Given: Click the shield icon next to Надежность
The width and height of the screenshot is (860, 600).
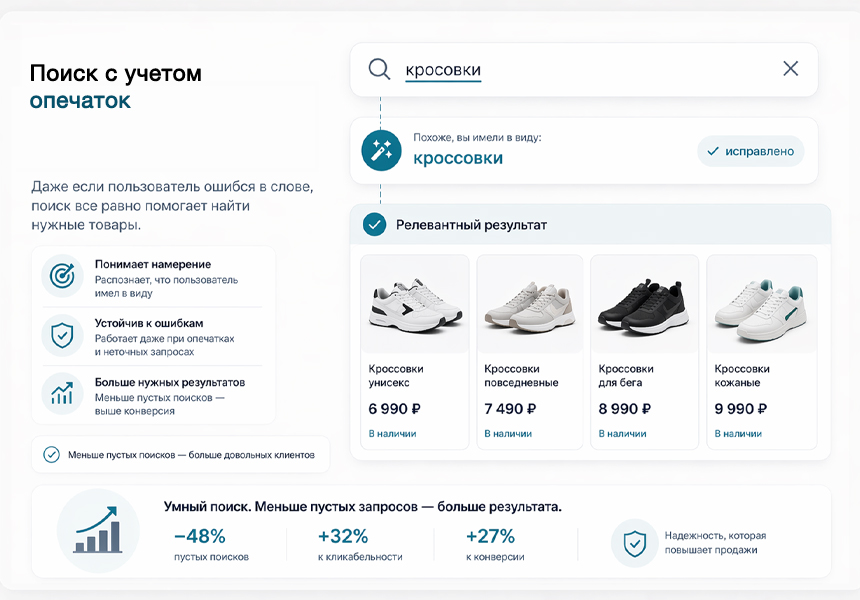Looking at the screenshot, I should (x=634, y=543).
